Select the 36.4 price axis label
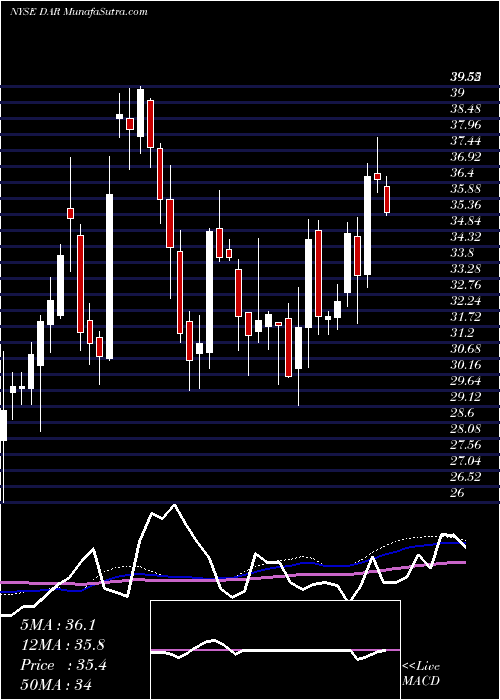This screenshot has height=700, width=500. coord(462,173)
